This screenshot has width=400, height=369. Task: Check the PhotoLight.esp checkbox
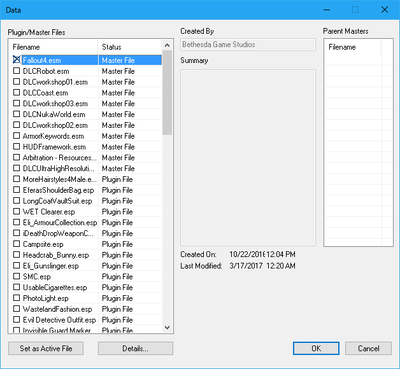[16, 298]
